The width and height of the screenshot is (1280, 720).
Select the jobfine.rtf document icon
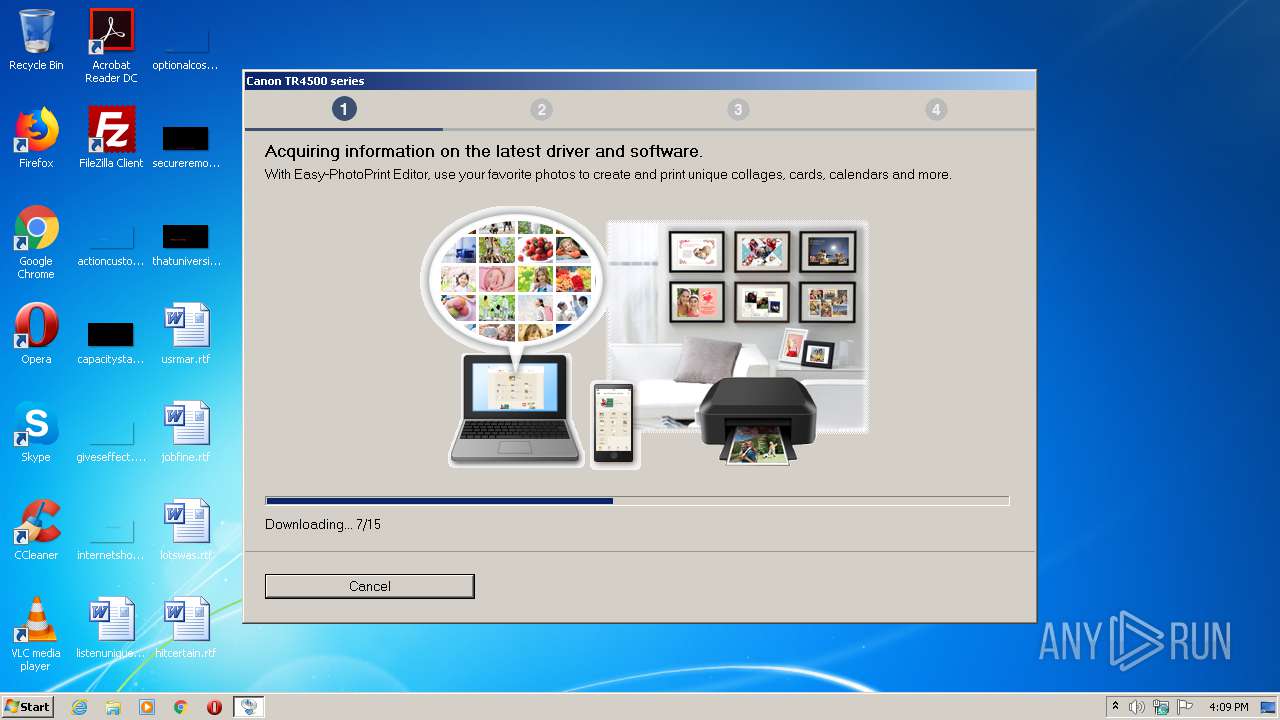[186, 432]
